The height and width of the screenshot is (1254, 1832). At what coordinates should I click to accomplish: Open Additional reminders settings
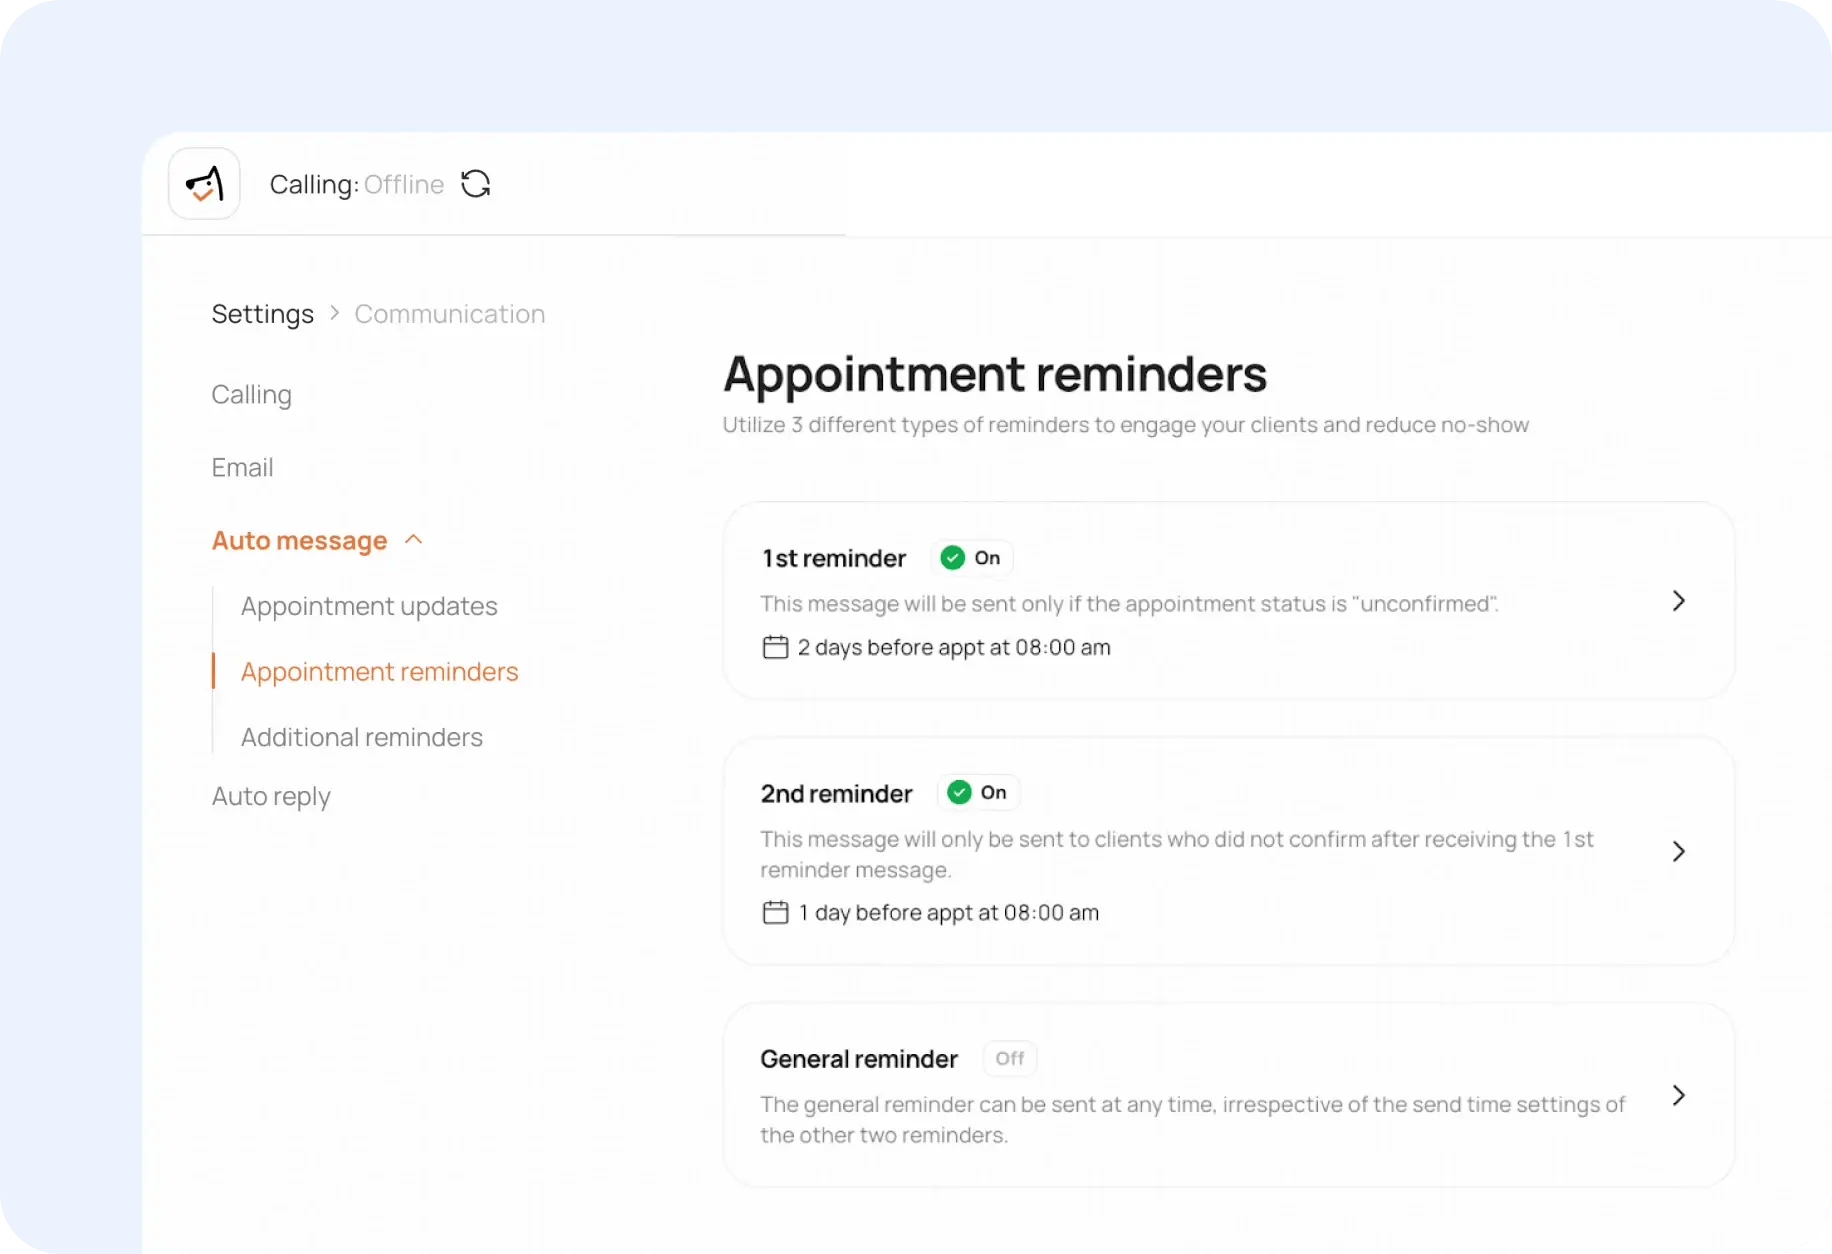click(x=361, y=737)
